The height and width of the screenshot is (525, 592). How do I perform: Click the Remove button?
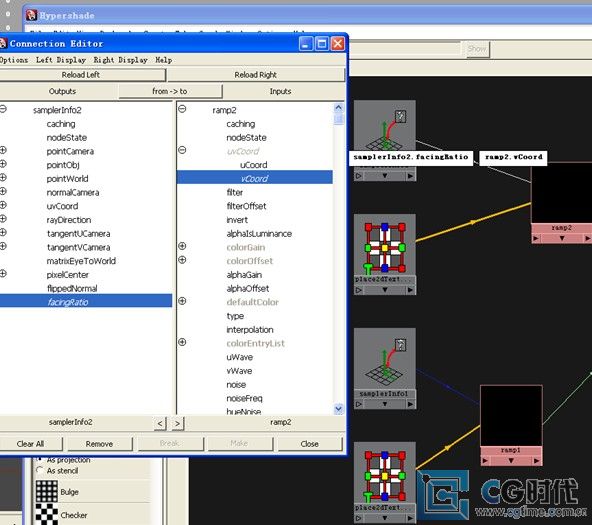point(99,444)
